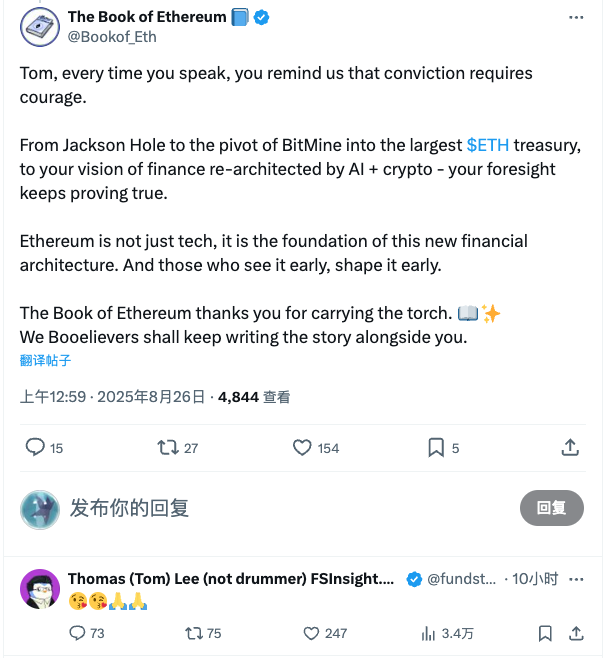Click the $ETH cashtag link
Viewport: 605px width, 658px height.
[488, 145]
